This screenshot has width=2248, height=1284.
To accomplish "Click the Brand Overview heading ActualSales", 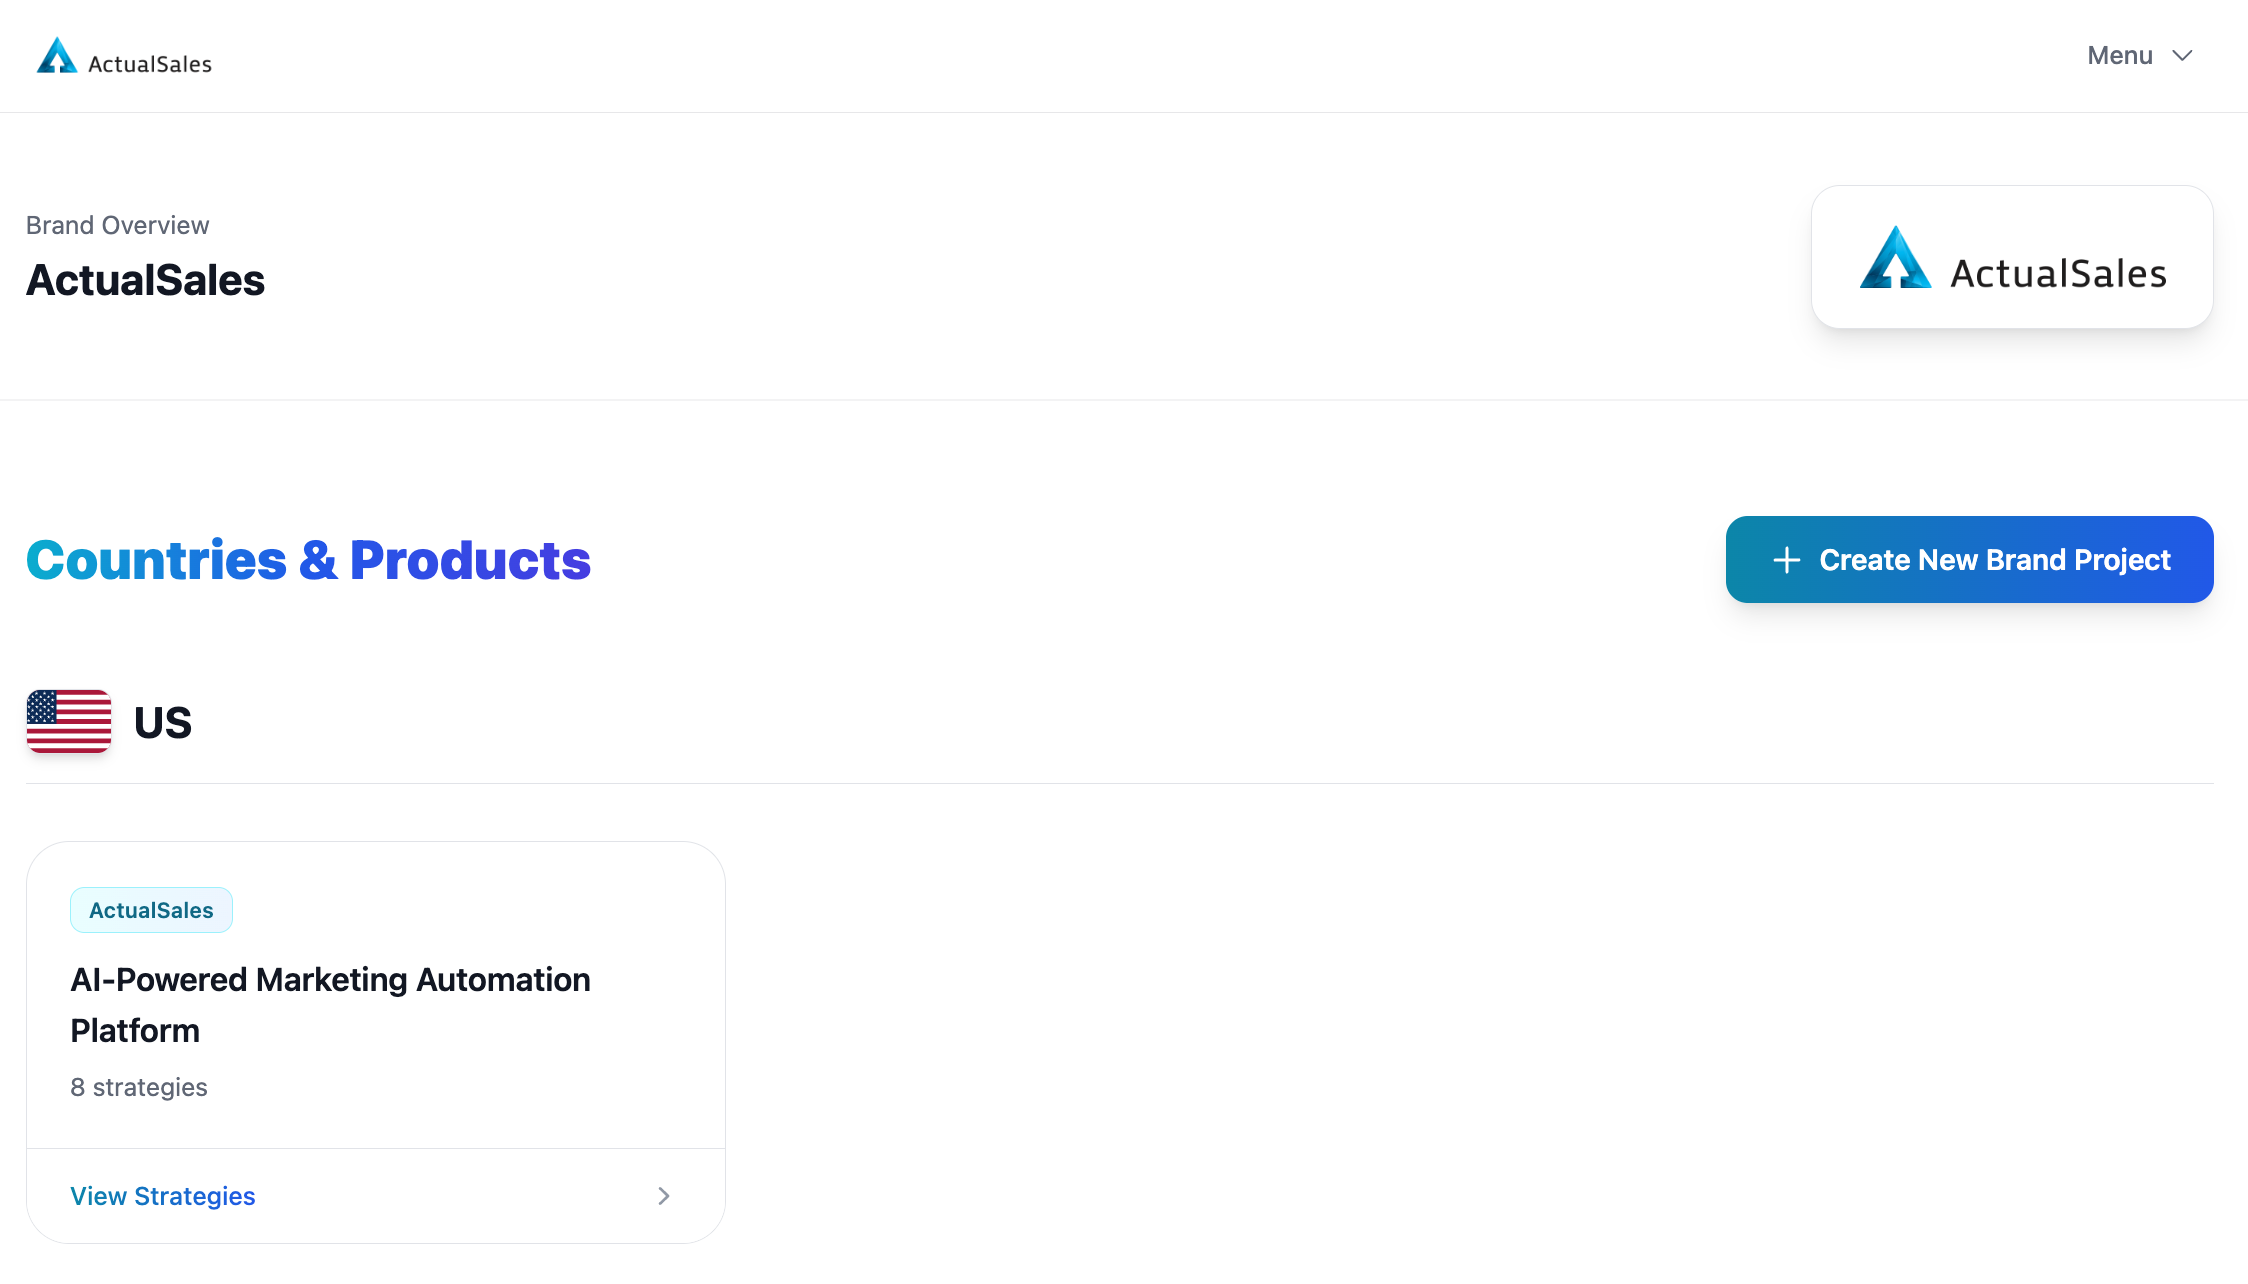I will [x=145, y=280].
